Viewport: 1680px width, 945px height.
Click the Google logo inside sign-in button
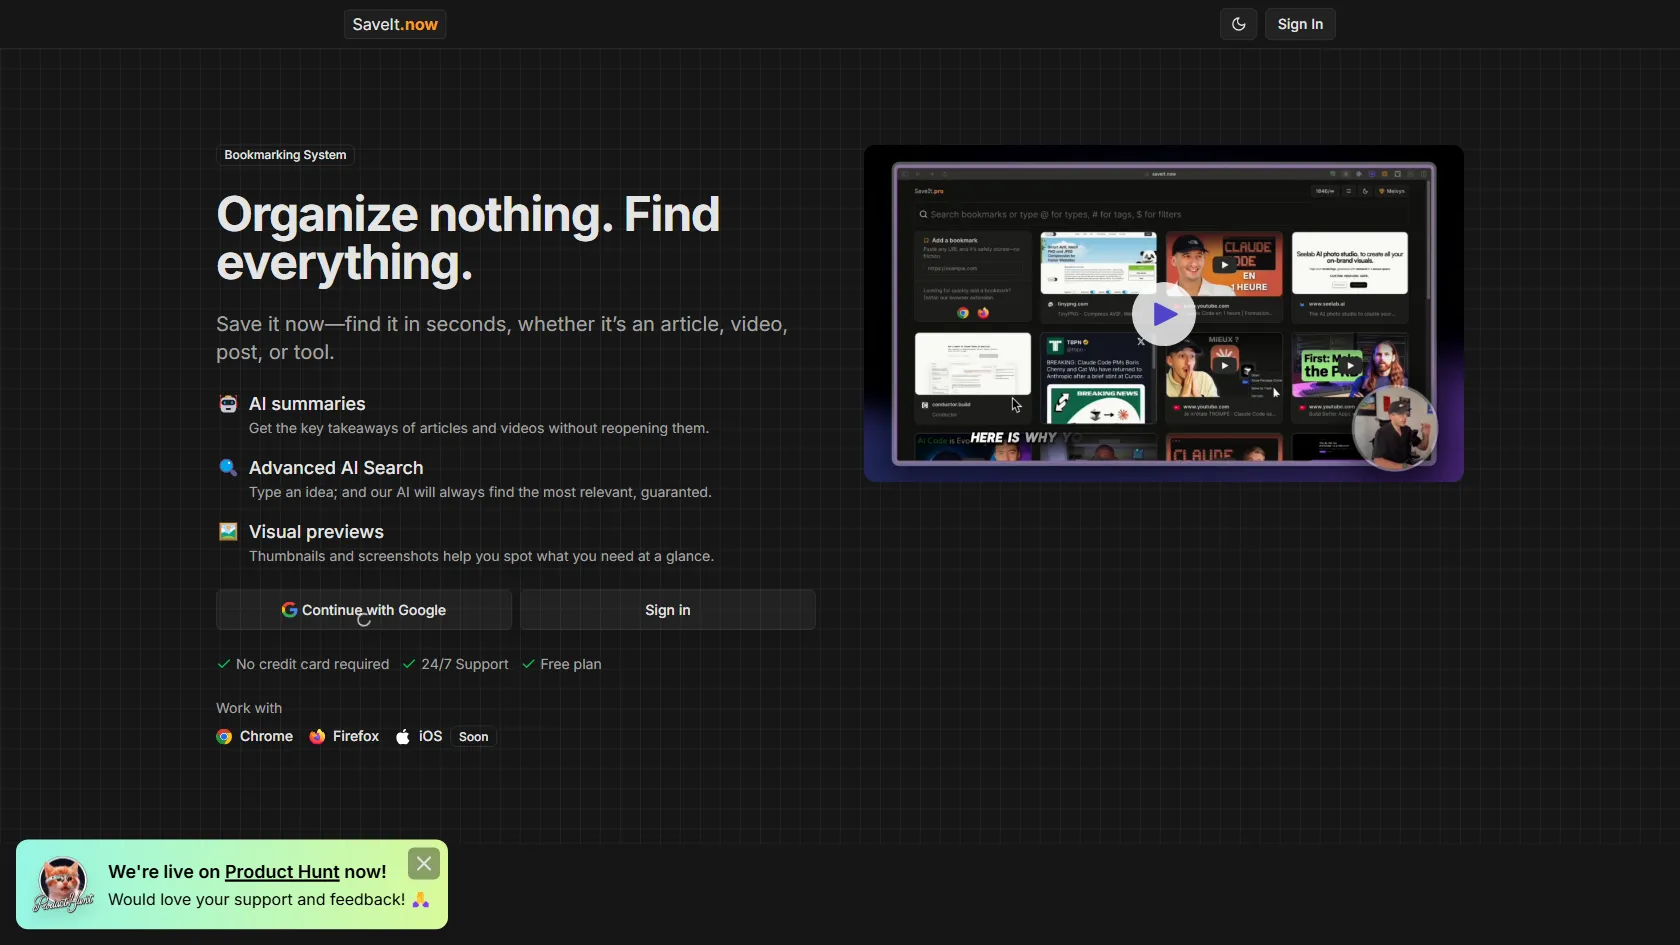tap(290, 610)
